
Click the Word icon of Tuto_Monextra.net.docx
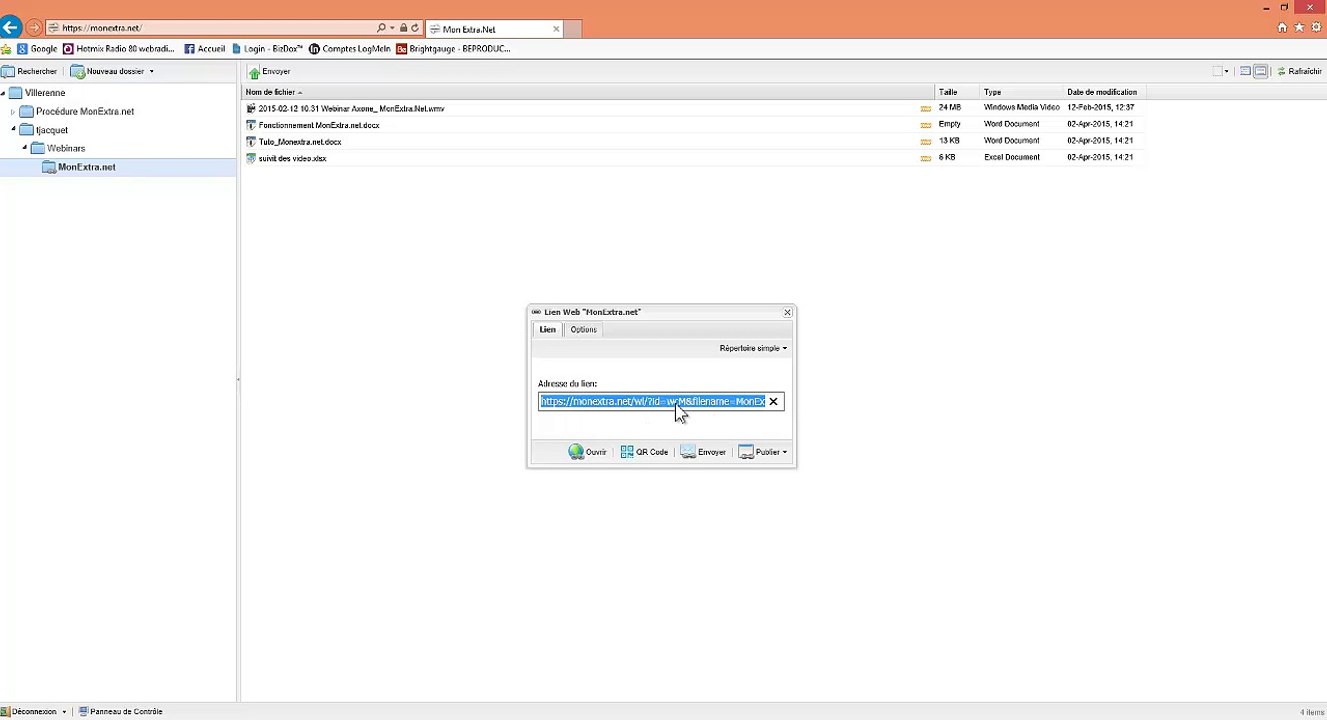click(251, 142)
